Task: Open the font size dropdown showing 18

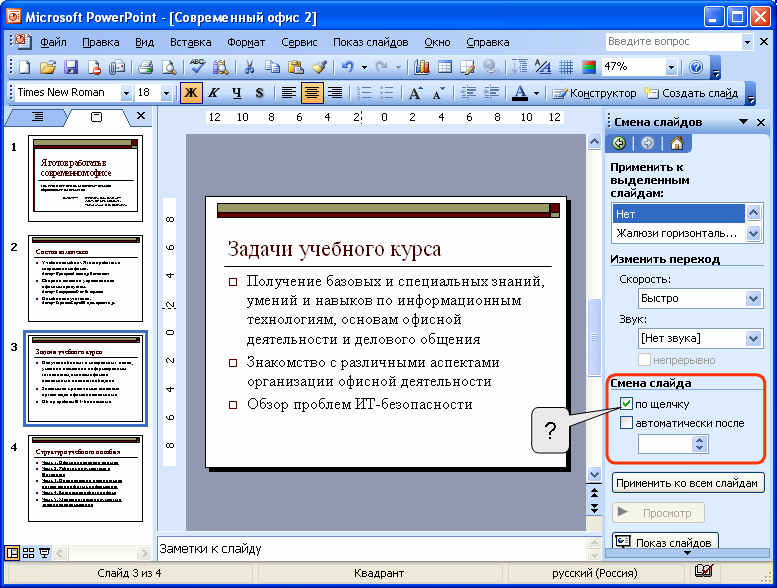Action: [x=166, y=93]
